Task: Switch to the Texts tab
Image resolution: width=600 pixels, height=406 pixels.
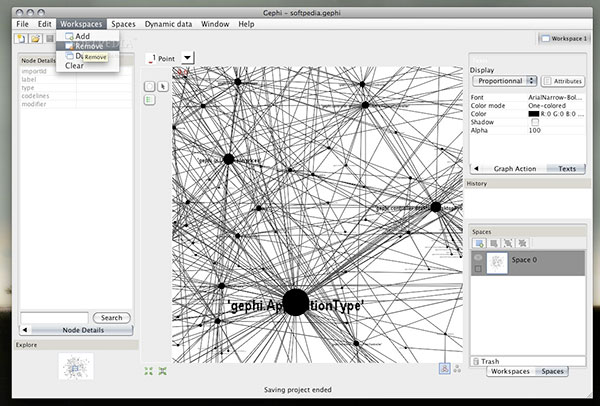Action: (566, 168)
